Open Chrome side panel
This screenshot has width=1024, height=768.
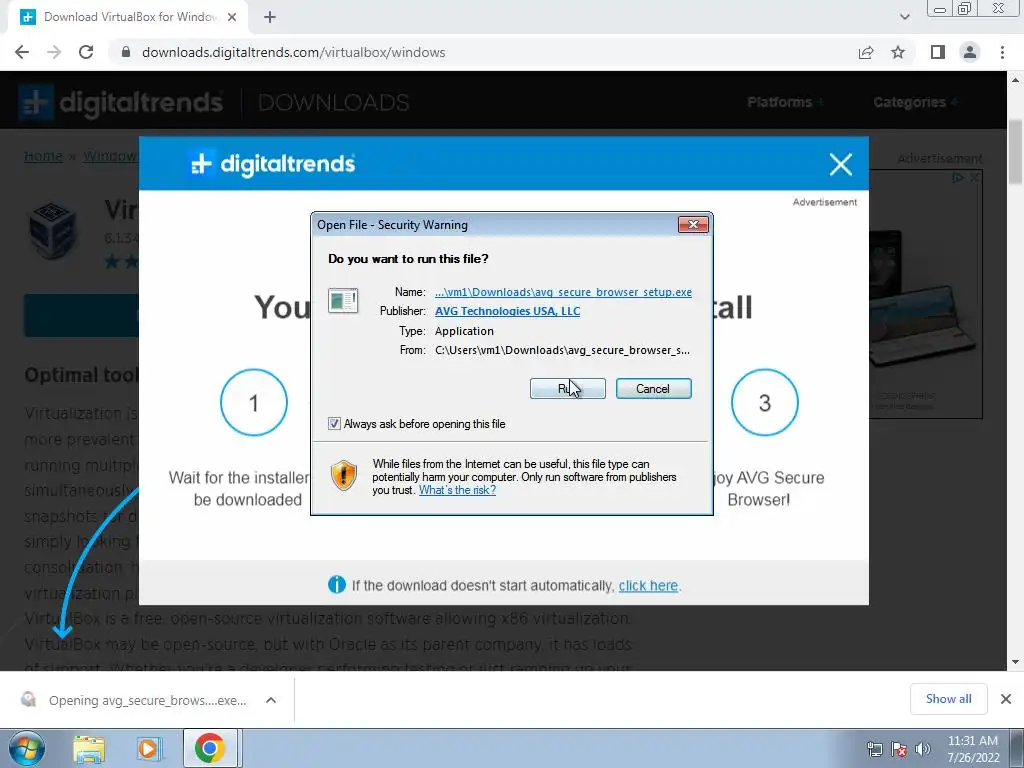coord(938,52)
